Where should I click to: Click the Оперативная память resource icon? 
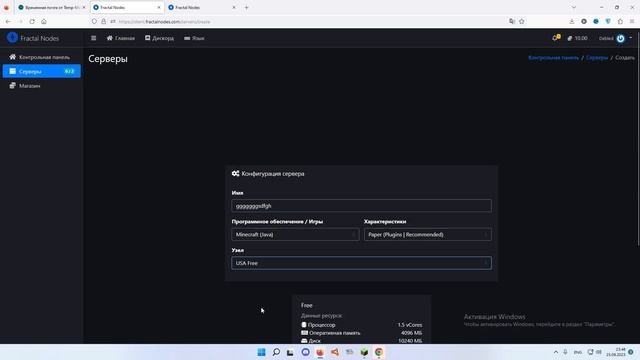[x=304, y=333]
